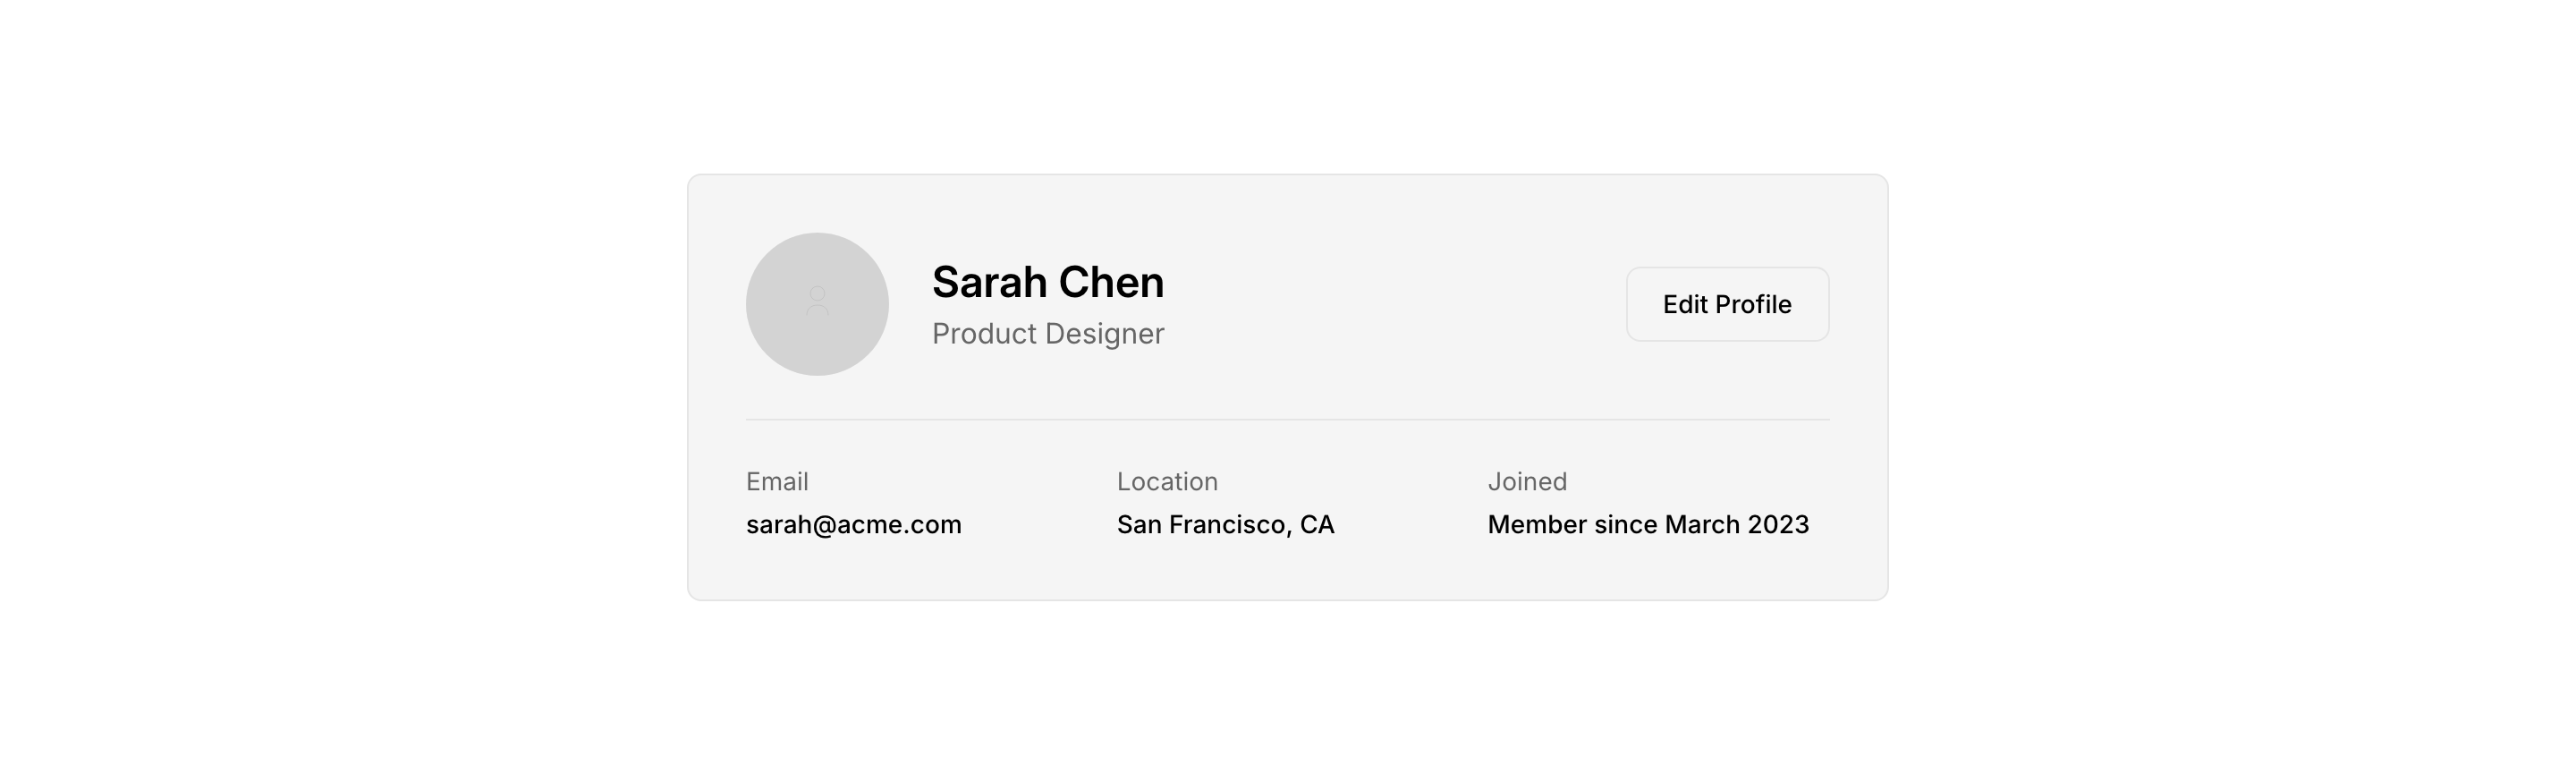The image size is (2576, 773).
Task: Click the person silhouette icon in avatar
Action: 817,302
